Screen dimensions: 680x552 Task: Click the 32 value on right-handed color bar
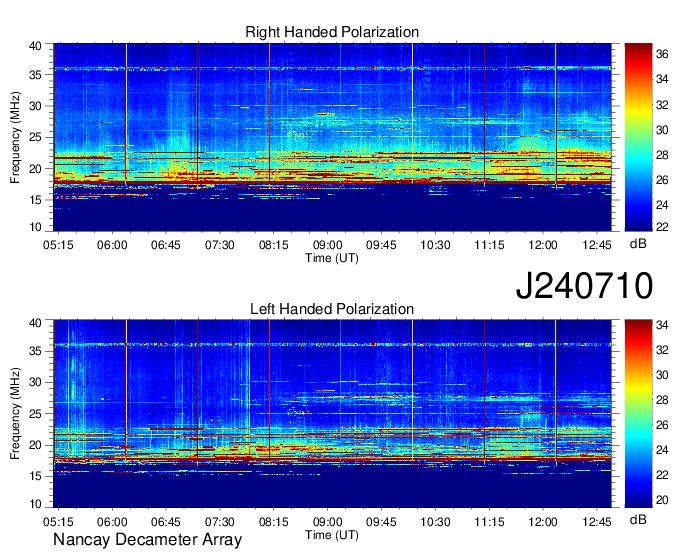pyautogui.click(x=662, y=105)
